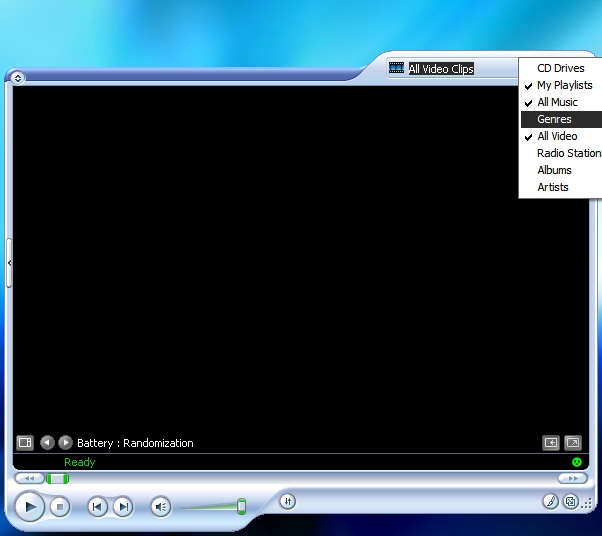Screen dimensions: 602x536
Task: Skip to the previous track
Action: click(97, 507)
